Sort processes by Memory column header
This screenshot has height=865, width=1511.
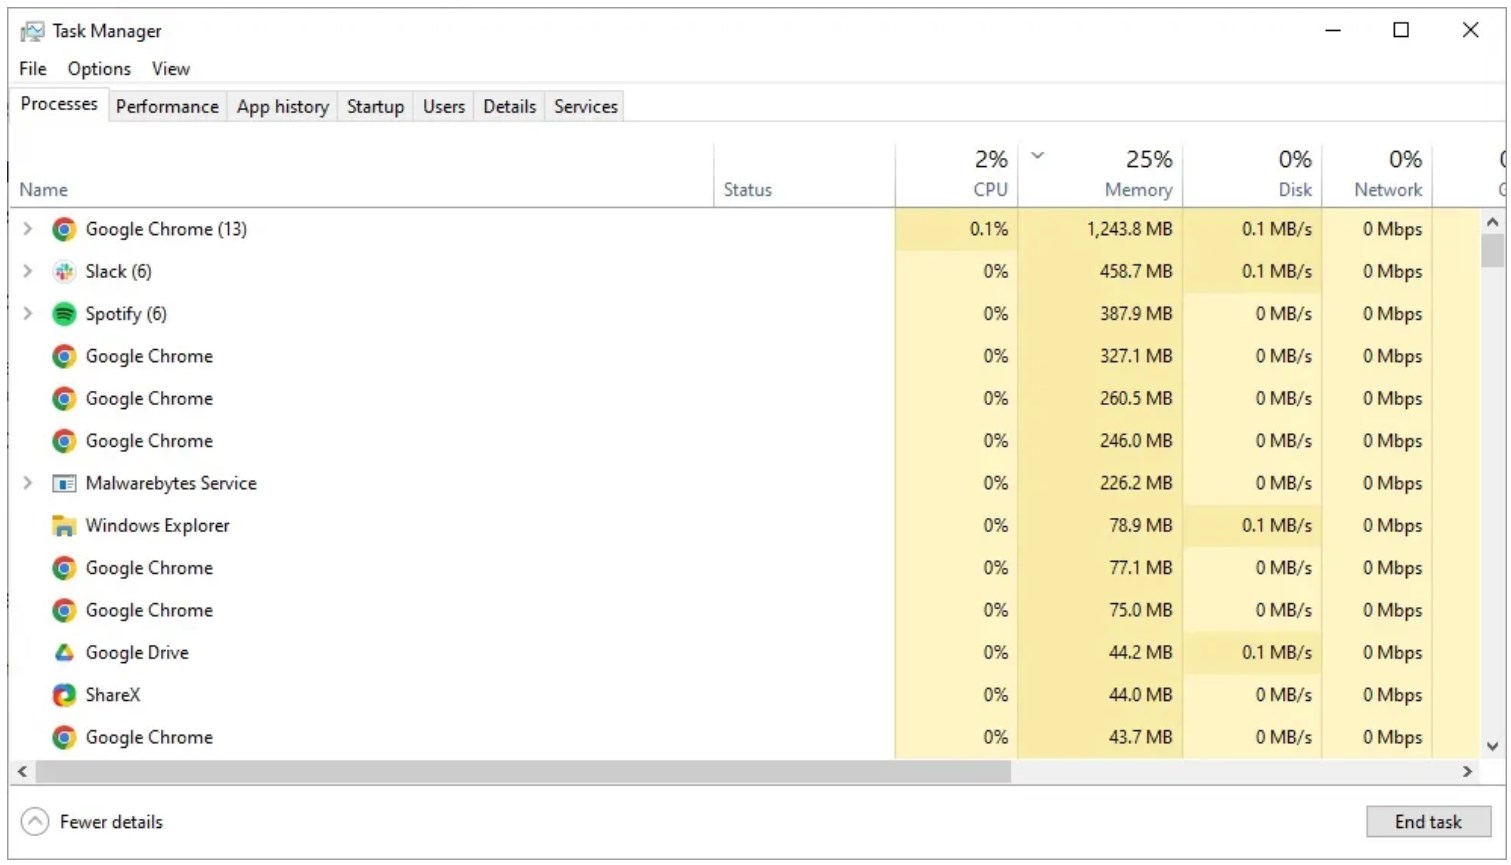[1137, 189]
